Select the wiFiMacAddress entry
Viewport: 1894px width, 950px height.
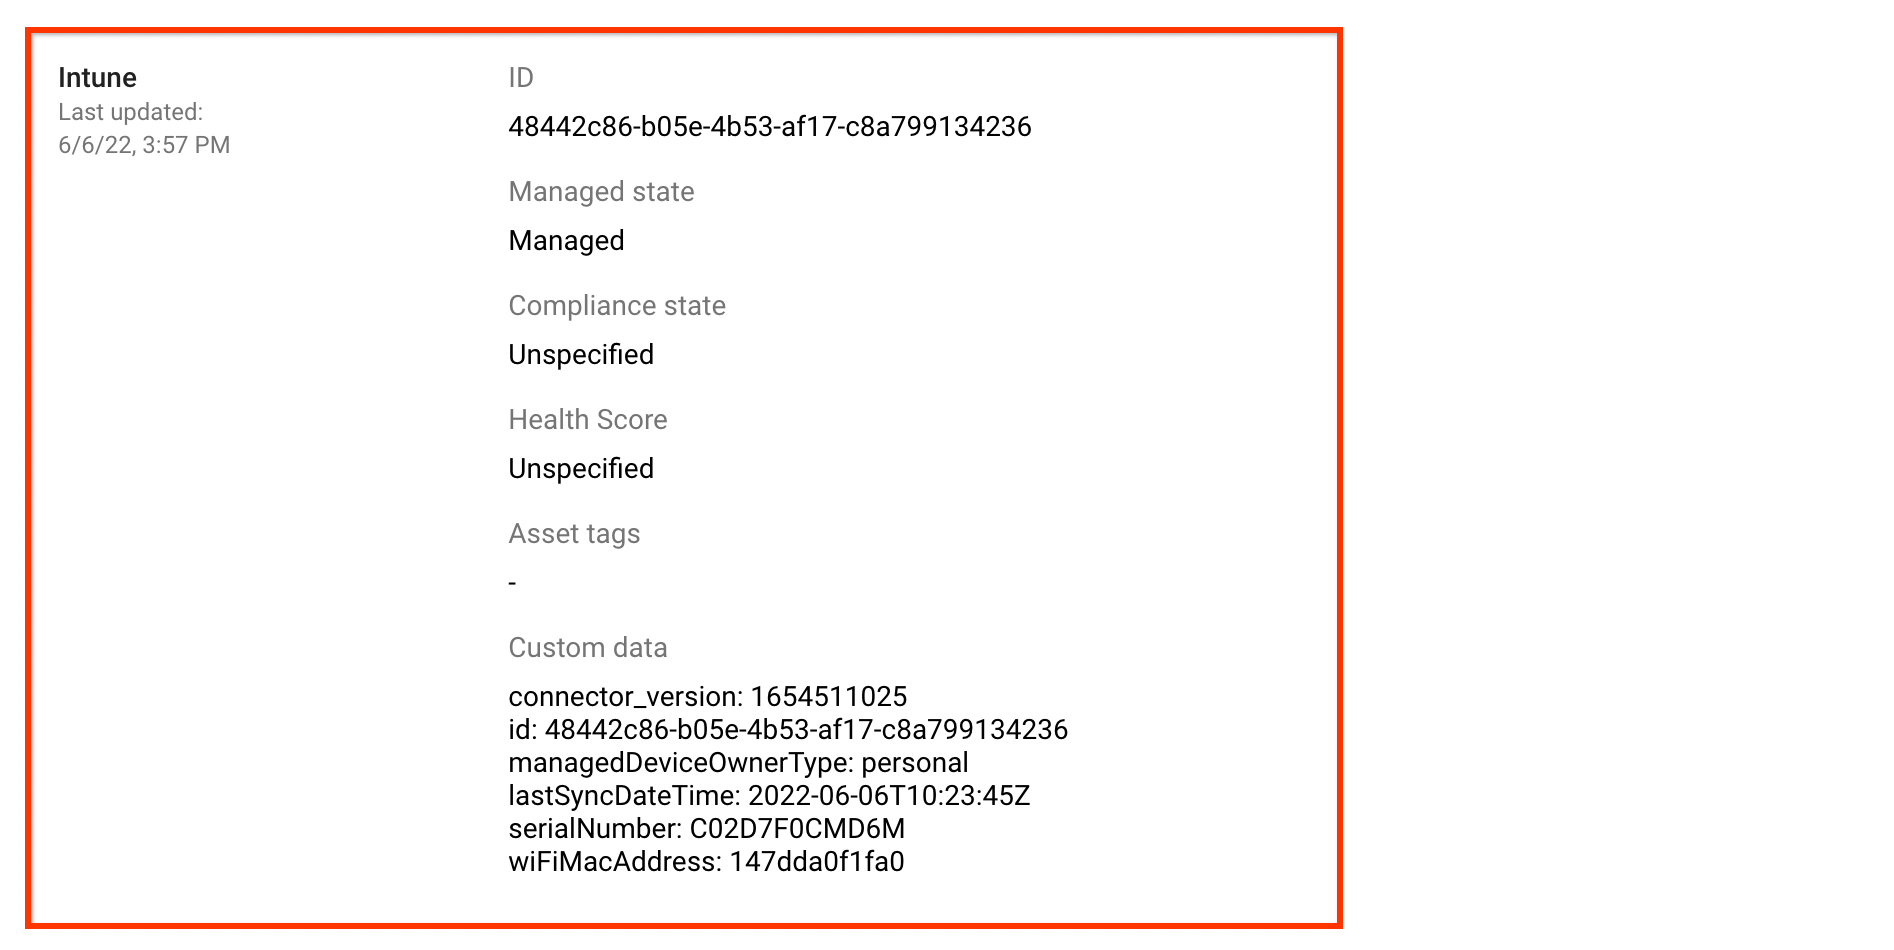pyautogui.click(x=706, y=862)
